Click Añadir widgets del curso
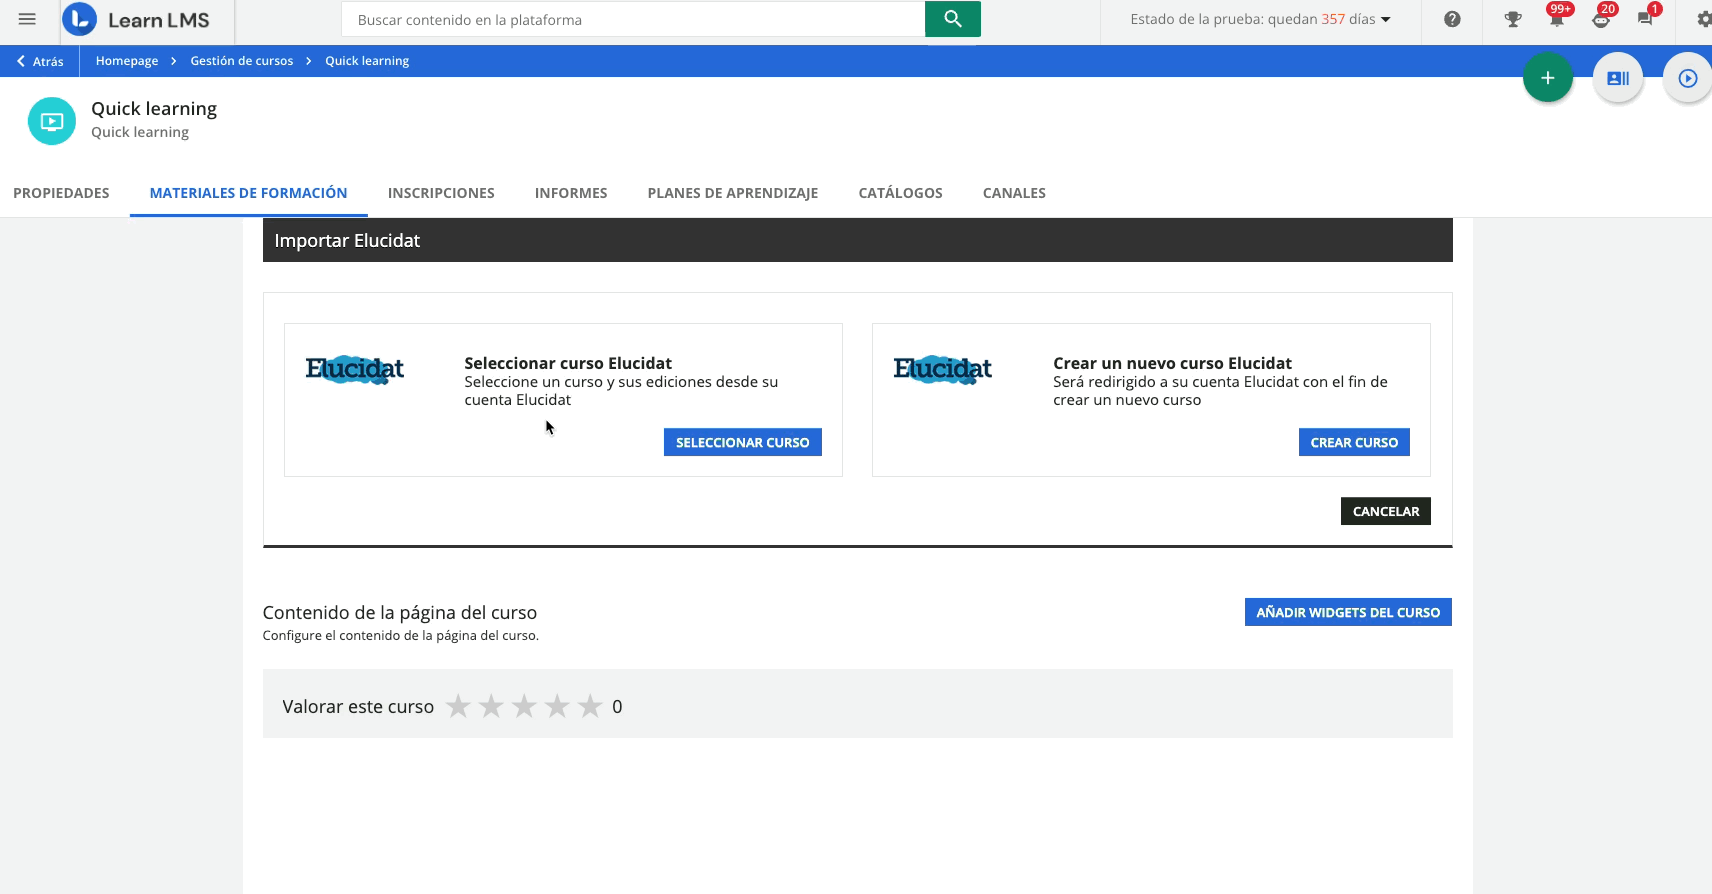 click(x=1348, y=612)
